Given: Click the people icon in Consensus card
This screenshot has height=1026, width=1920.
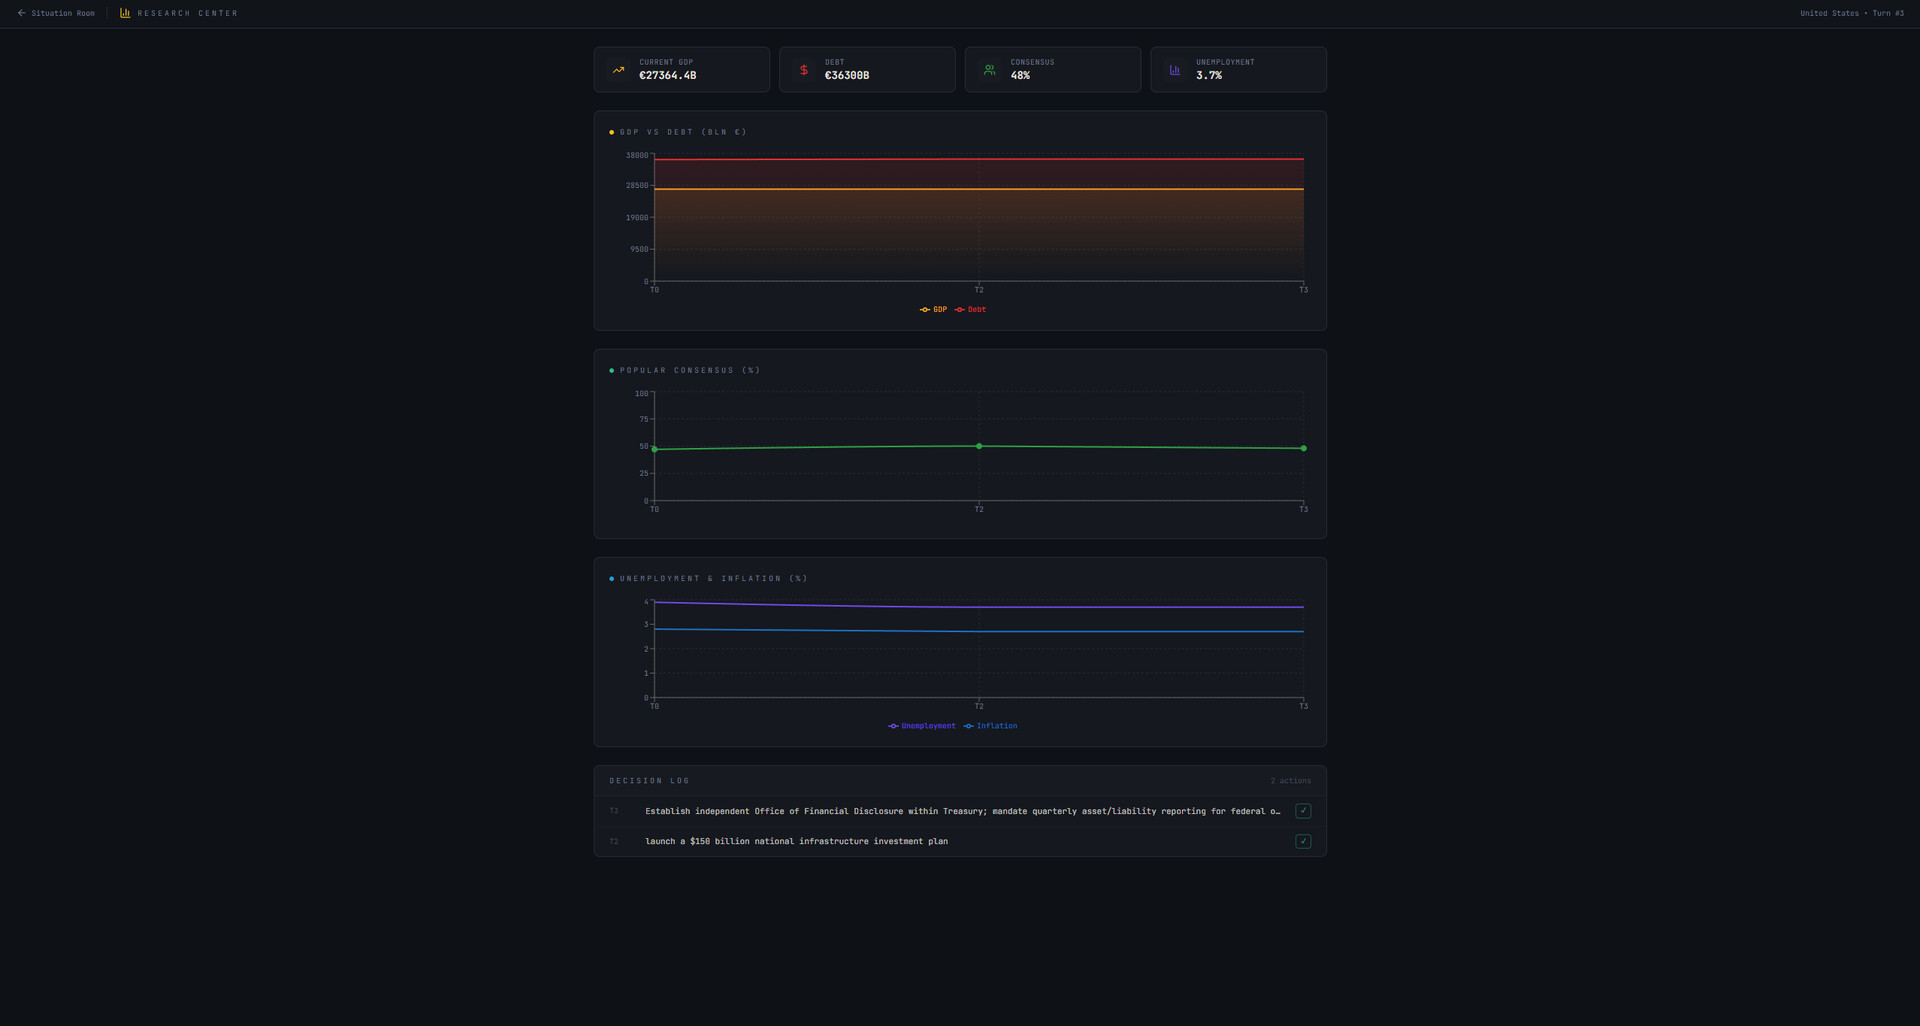Looking at the screenshot, I should click(989, 70).
